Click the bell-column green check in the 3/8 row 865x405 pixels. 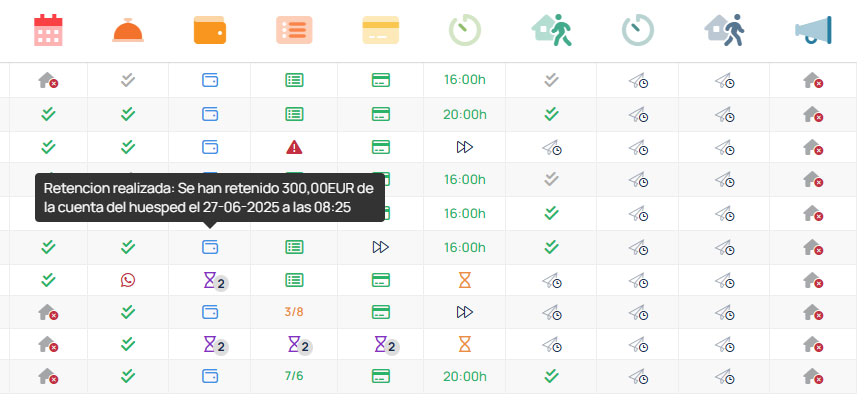[x=128, y=312]
